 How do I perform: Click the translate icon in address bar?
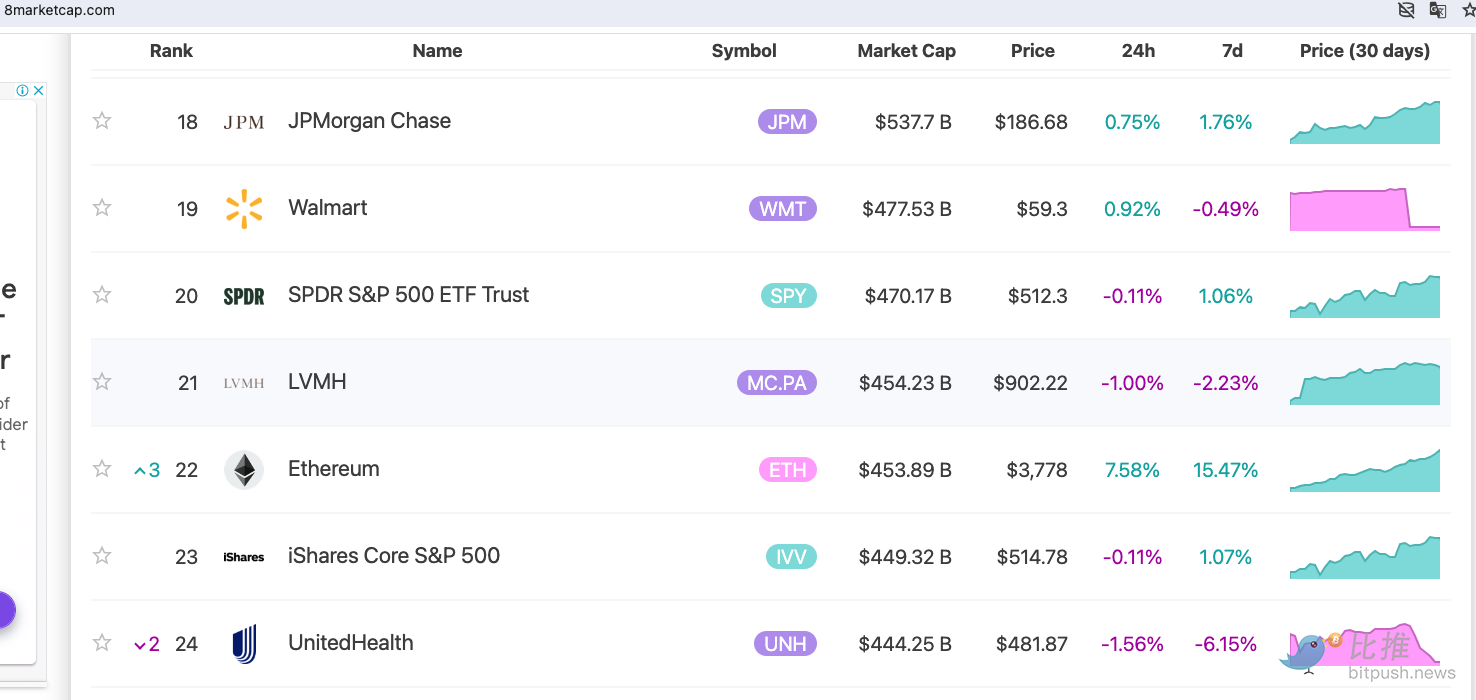click(1437, 10)
